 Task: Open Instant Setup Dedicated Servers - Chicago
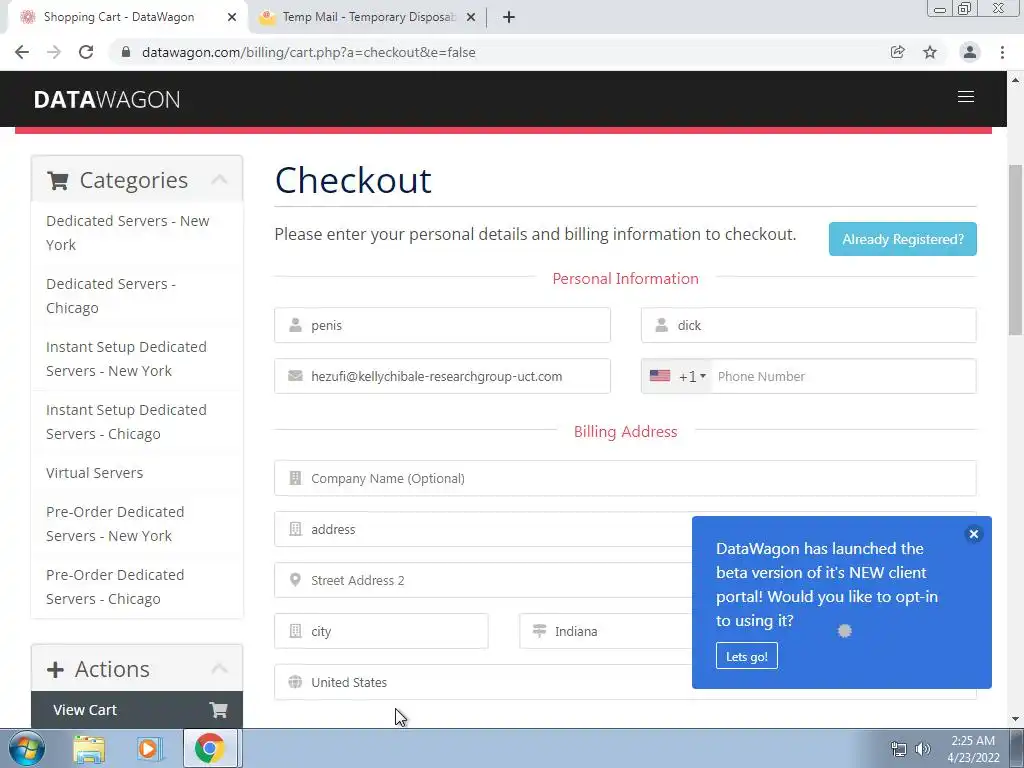tap(136, 422)
